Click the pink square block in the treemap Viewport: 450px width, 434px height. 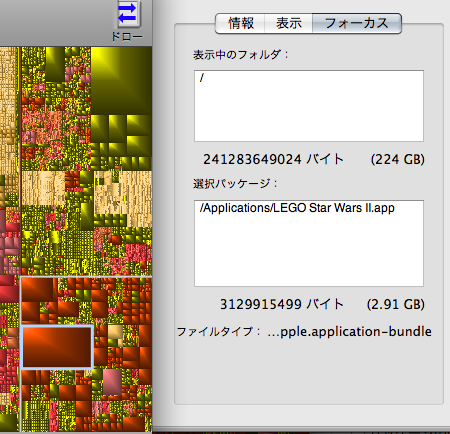pos(112,382)
